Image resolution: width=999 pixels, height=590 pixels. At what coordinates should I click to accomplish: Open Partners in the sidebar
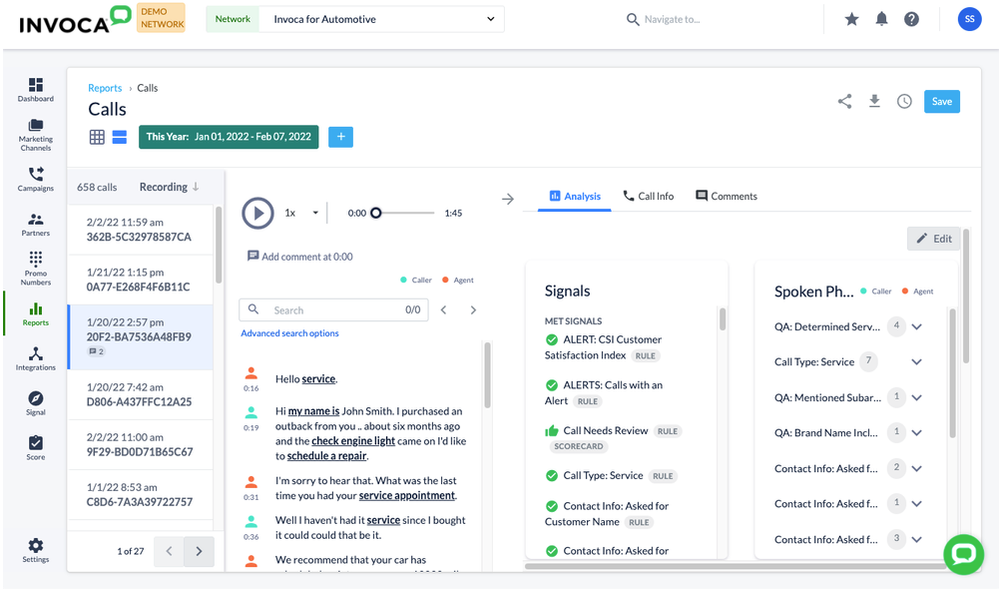point(36,224)
